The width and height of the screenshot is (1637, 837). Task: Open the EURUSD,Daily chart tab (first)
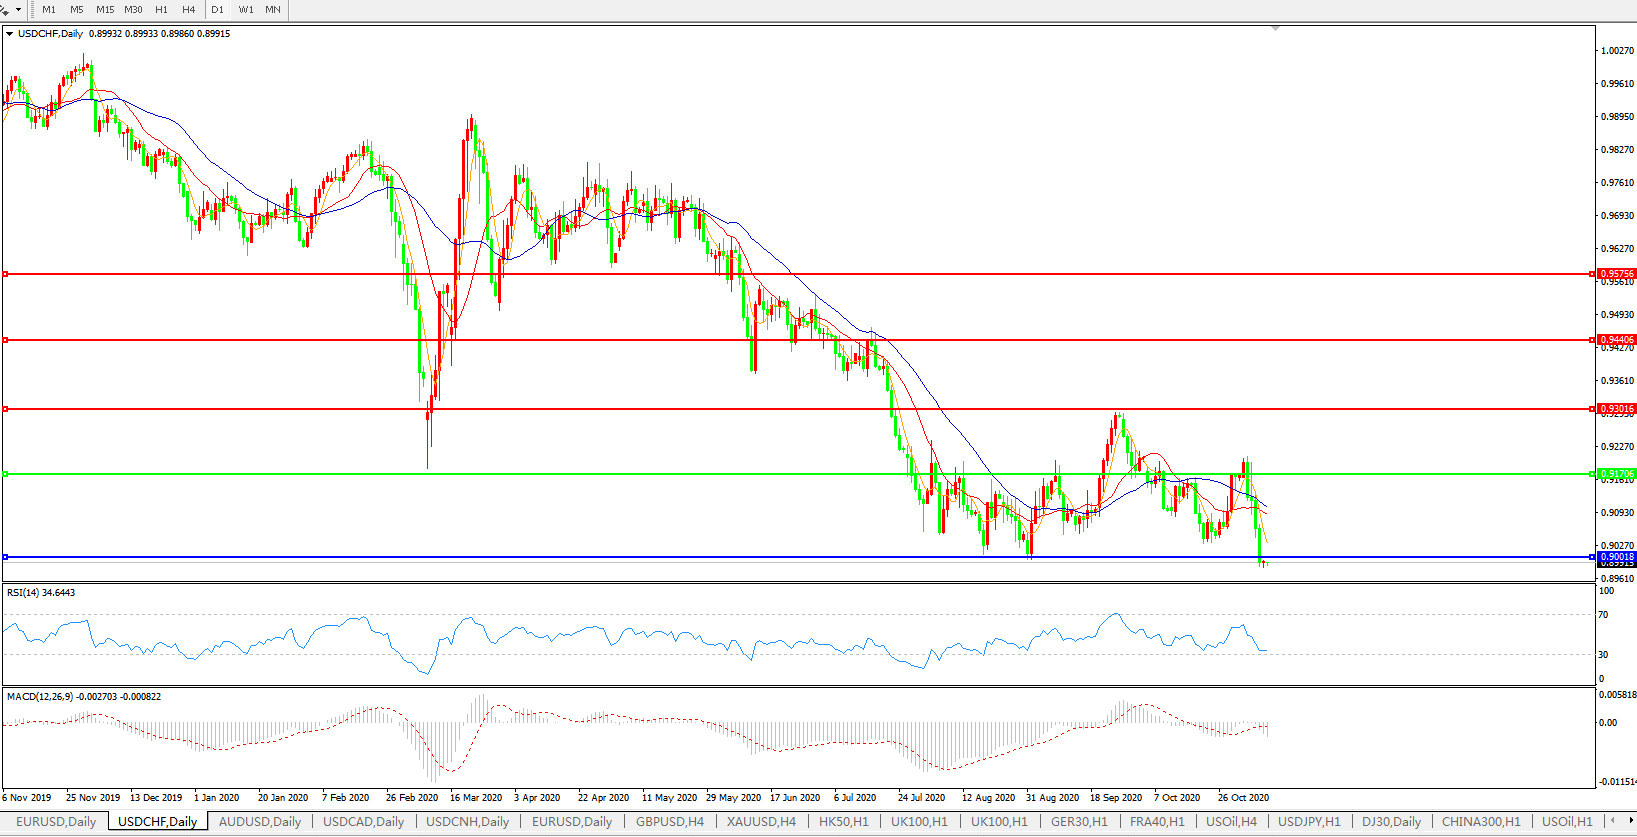[56, 821]
